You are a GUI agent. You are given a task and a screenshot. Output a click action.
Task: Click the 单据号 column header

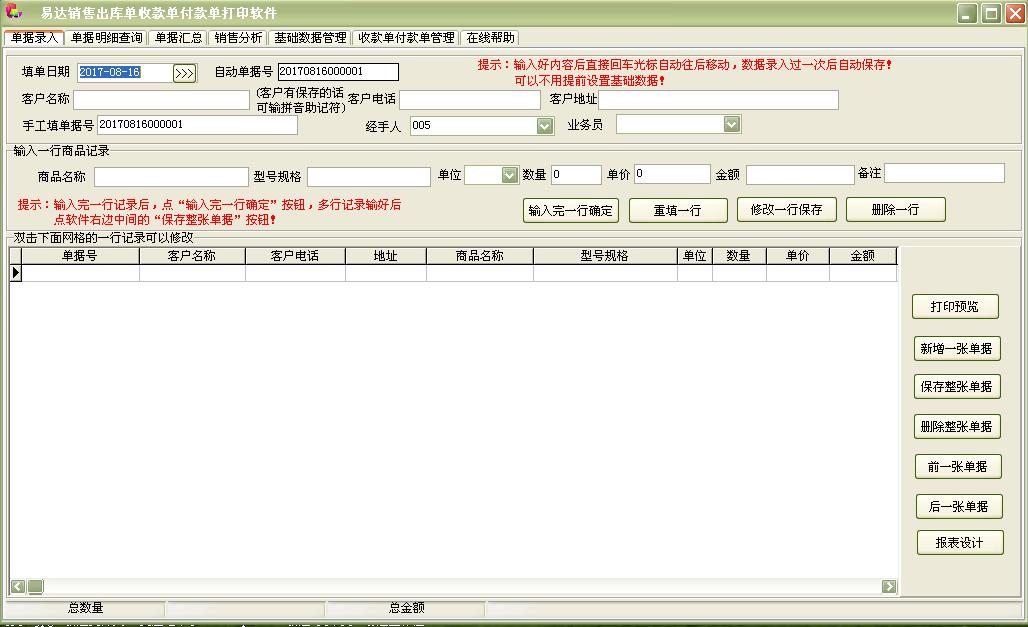tap(81, 256)
